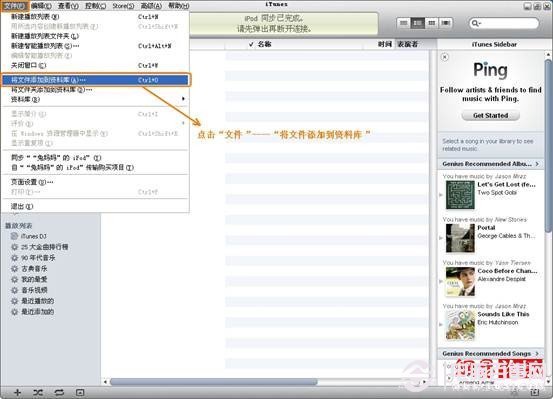Toggle the repeat icon in bottom bar
553x399 pixels.
(x=59, y=392)
